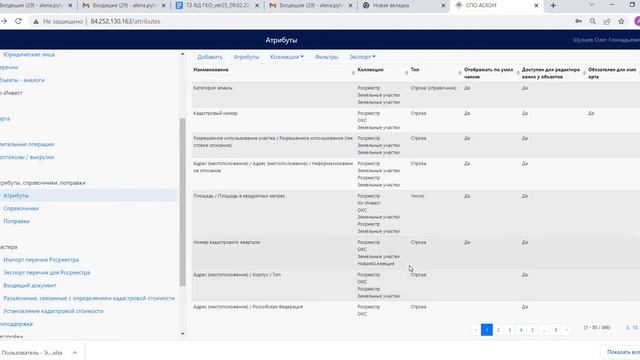Click Площадь / Площадь в квадратных метрах
Screen dimensions: 640x360
[239, 196]
